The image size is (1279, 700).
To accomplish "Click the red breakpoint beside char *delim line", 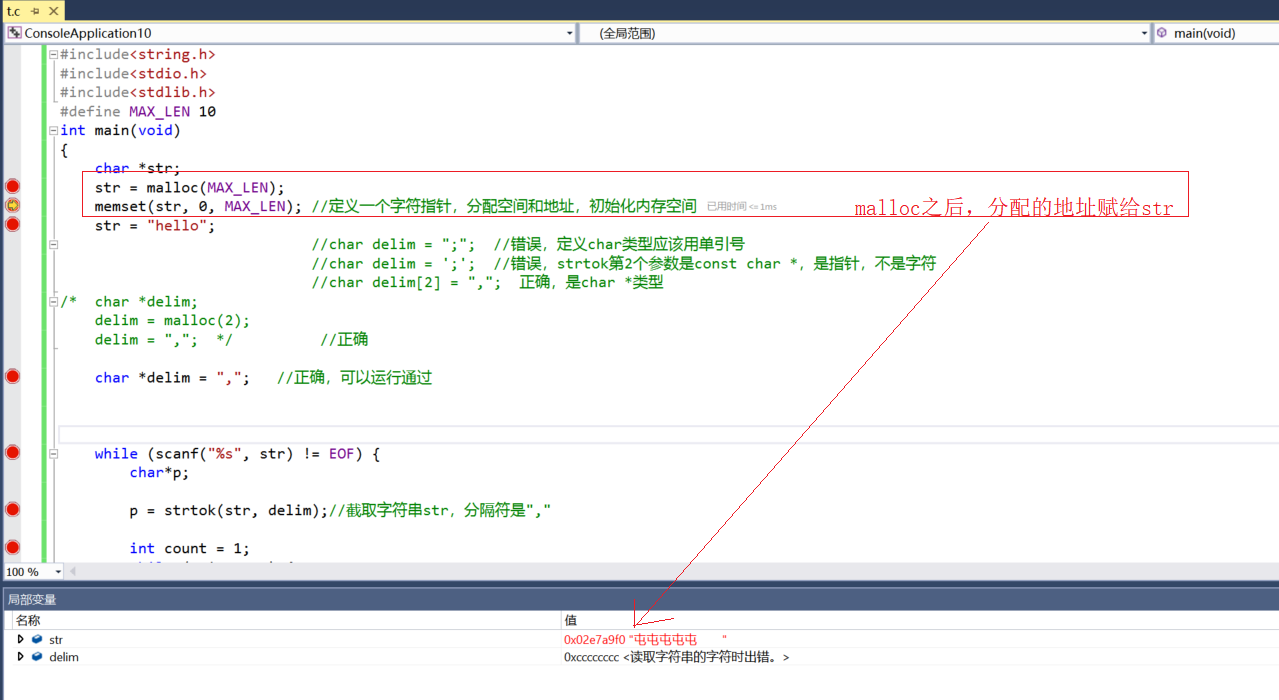I will 10,377.
